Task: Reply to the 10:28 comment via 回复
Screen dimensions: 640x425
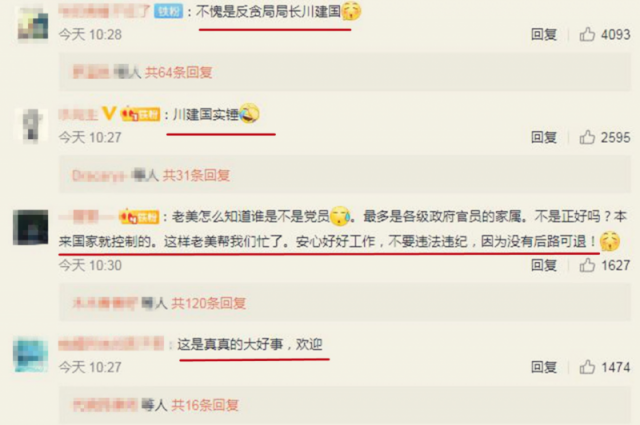Action: click(544, 34)
